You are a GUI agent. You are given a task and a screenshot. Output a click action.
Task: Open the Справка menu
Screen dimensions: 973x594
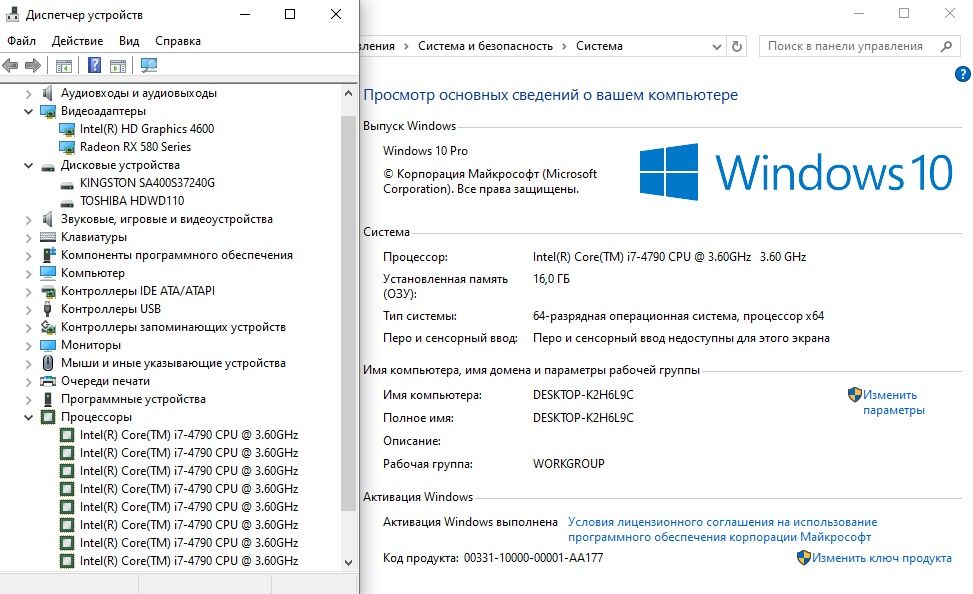[x=178, y=41]
